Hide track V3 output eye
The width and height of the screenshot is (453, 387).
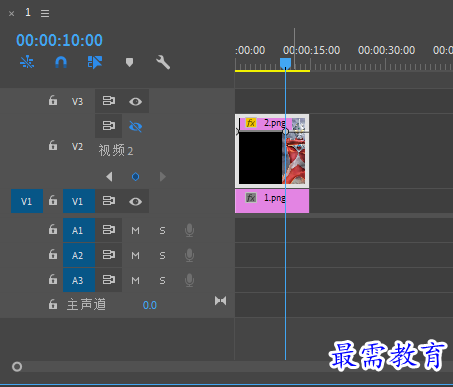[135, 101]
